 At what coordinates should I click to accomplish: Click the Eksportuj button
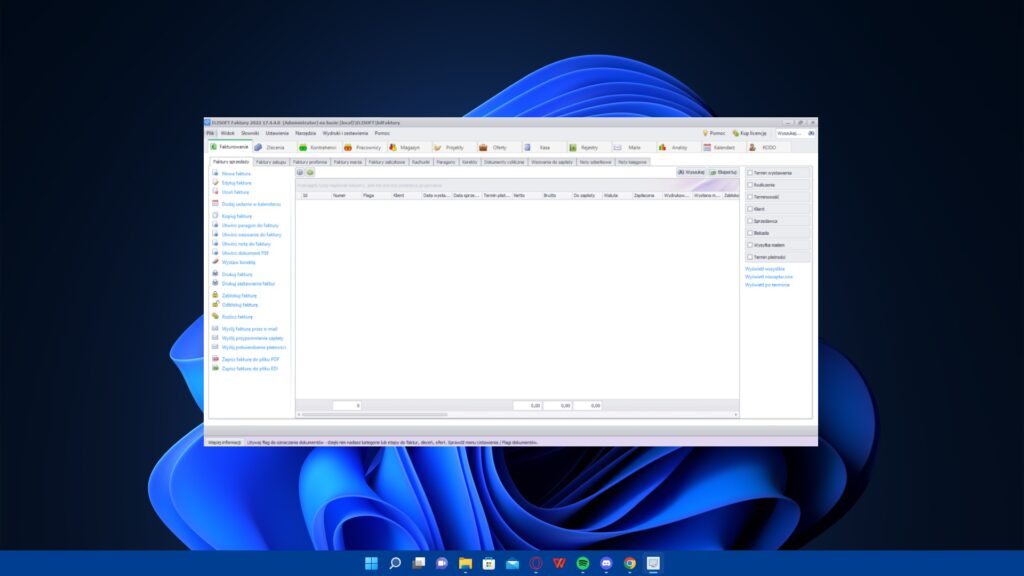point(724,172)
